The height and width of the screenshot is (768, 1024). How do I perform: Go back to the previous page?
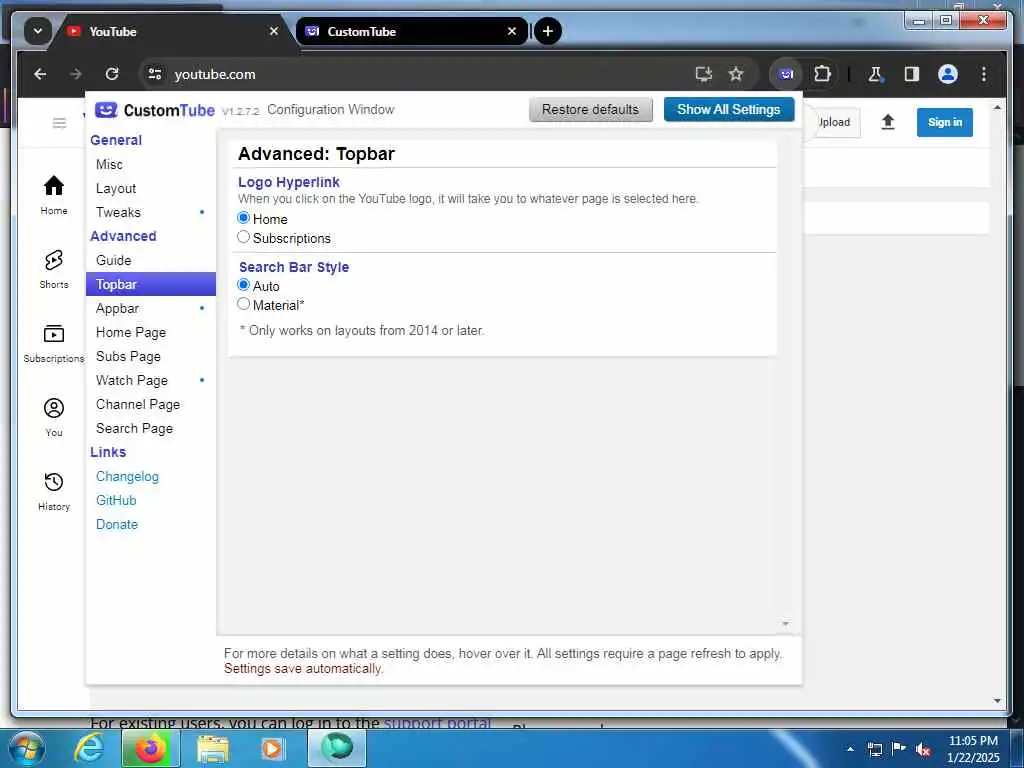[40, 74]
